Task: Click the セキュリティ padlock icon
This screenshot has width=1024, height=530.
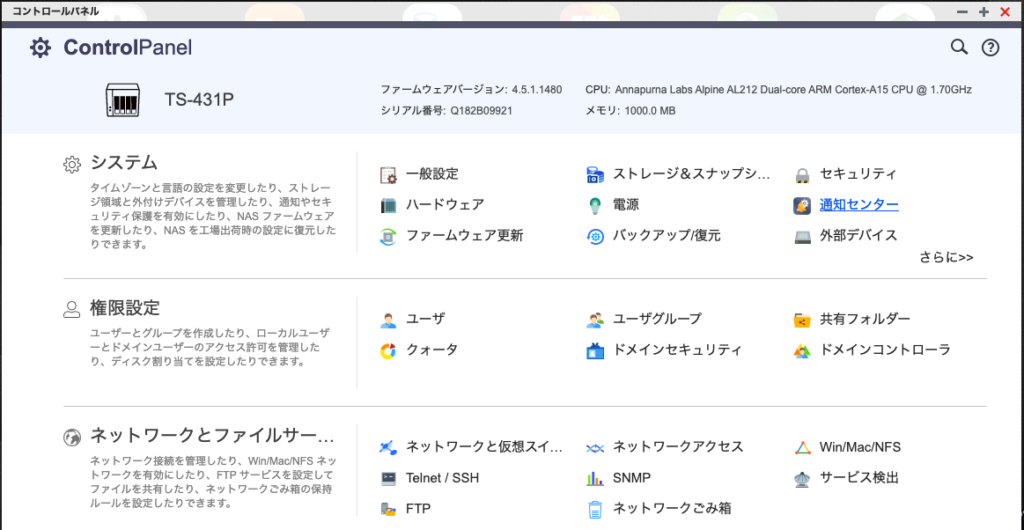Action: tap(802, 175)
